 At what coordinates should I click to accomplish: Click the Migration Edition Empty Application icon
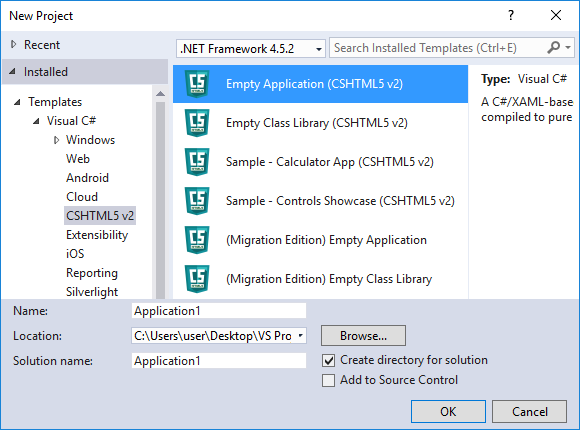(197, 240)
